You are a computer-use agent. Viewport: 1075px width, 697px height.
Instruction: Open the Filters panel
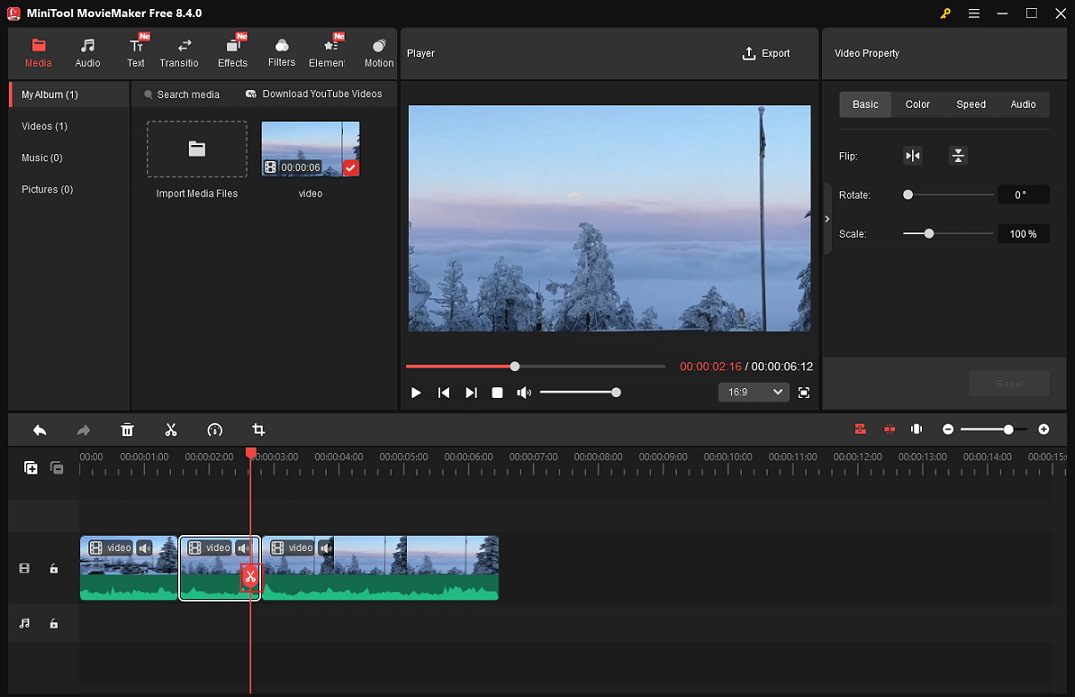click(x=281, y=52)
